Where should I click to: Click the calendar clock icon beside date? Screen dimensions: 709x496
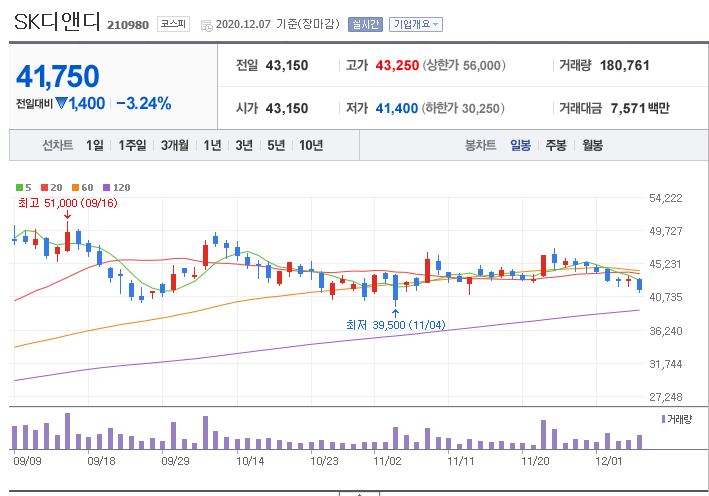207,25
